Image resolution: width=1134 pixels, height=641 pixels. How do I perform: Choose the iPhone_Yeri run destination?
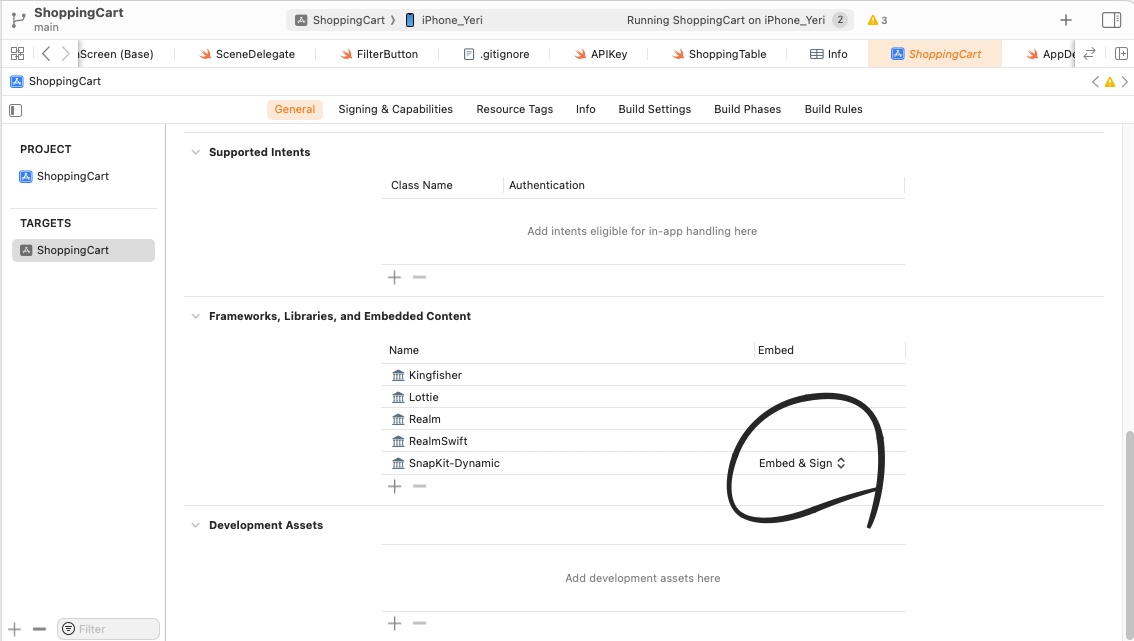coord(443,20)
